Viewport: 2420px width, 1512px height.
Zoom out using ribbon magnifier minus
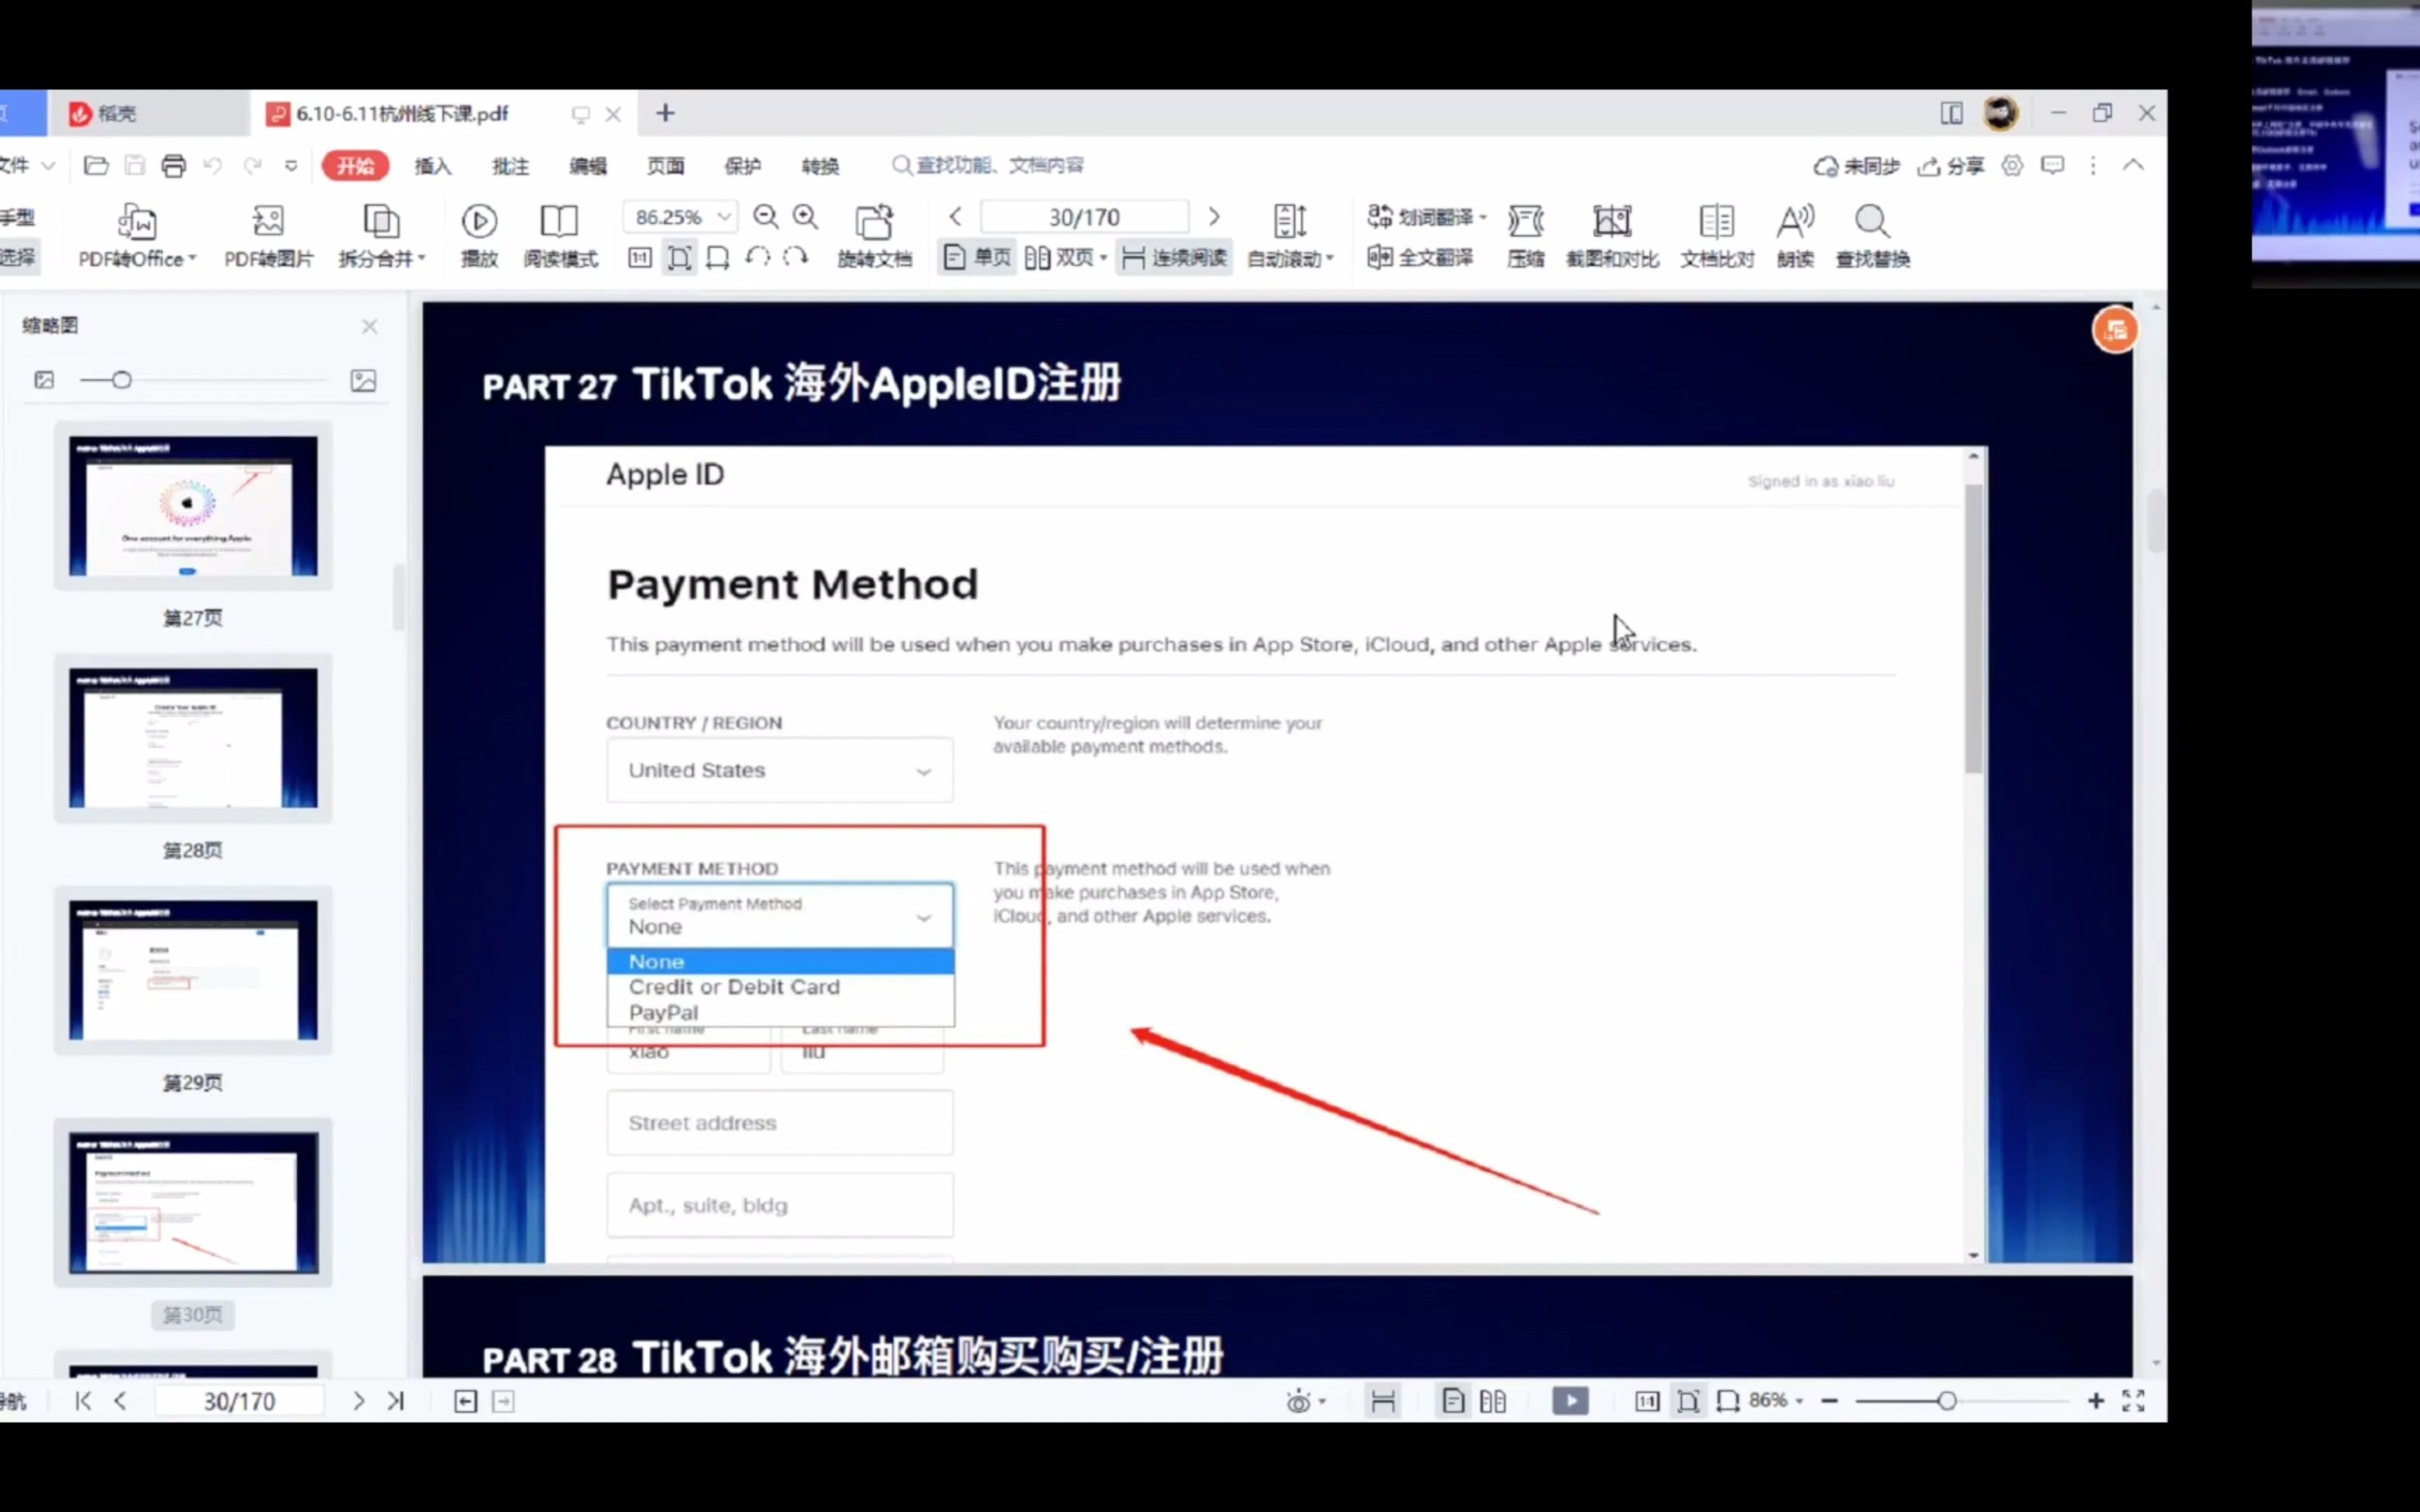[765, 217]
